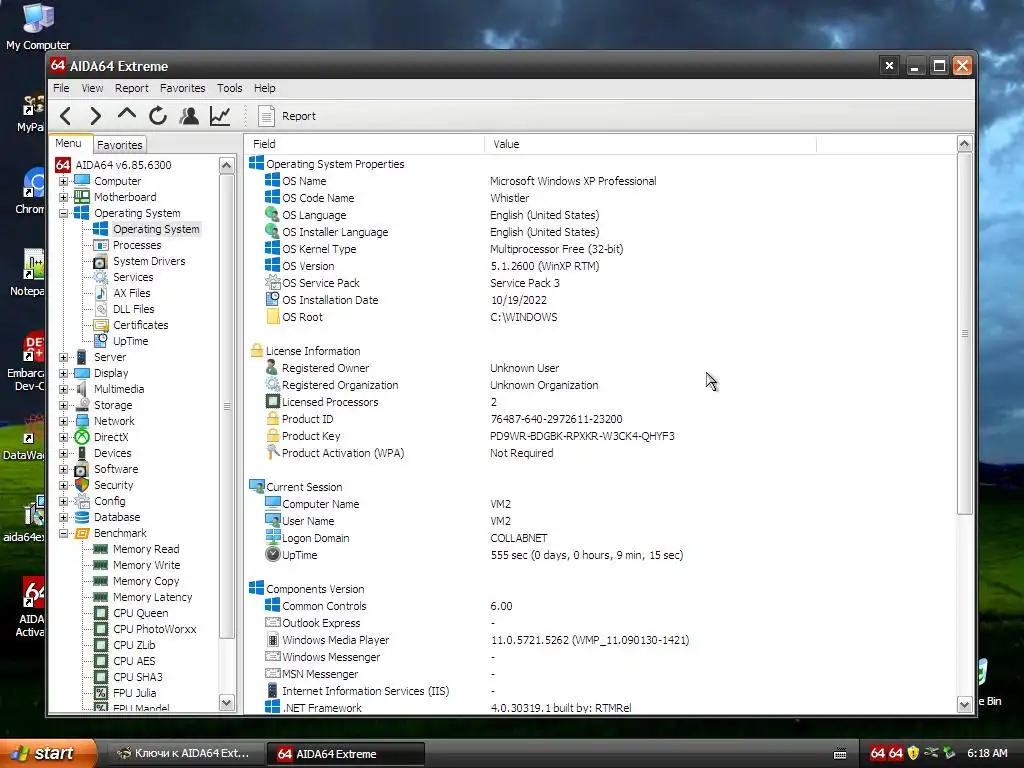The width and height of the screenshot is (1024, 768).
Task: Click the tree panel scroll-up arrow
Action: (227, 165)
